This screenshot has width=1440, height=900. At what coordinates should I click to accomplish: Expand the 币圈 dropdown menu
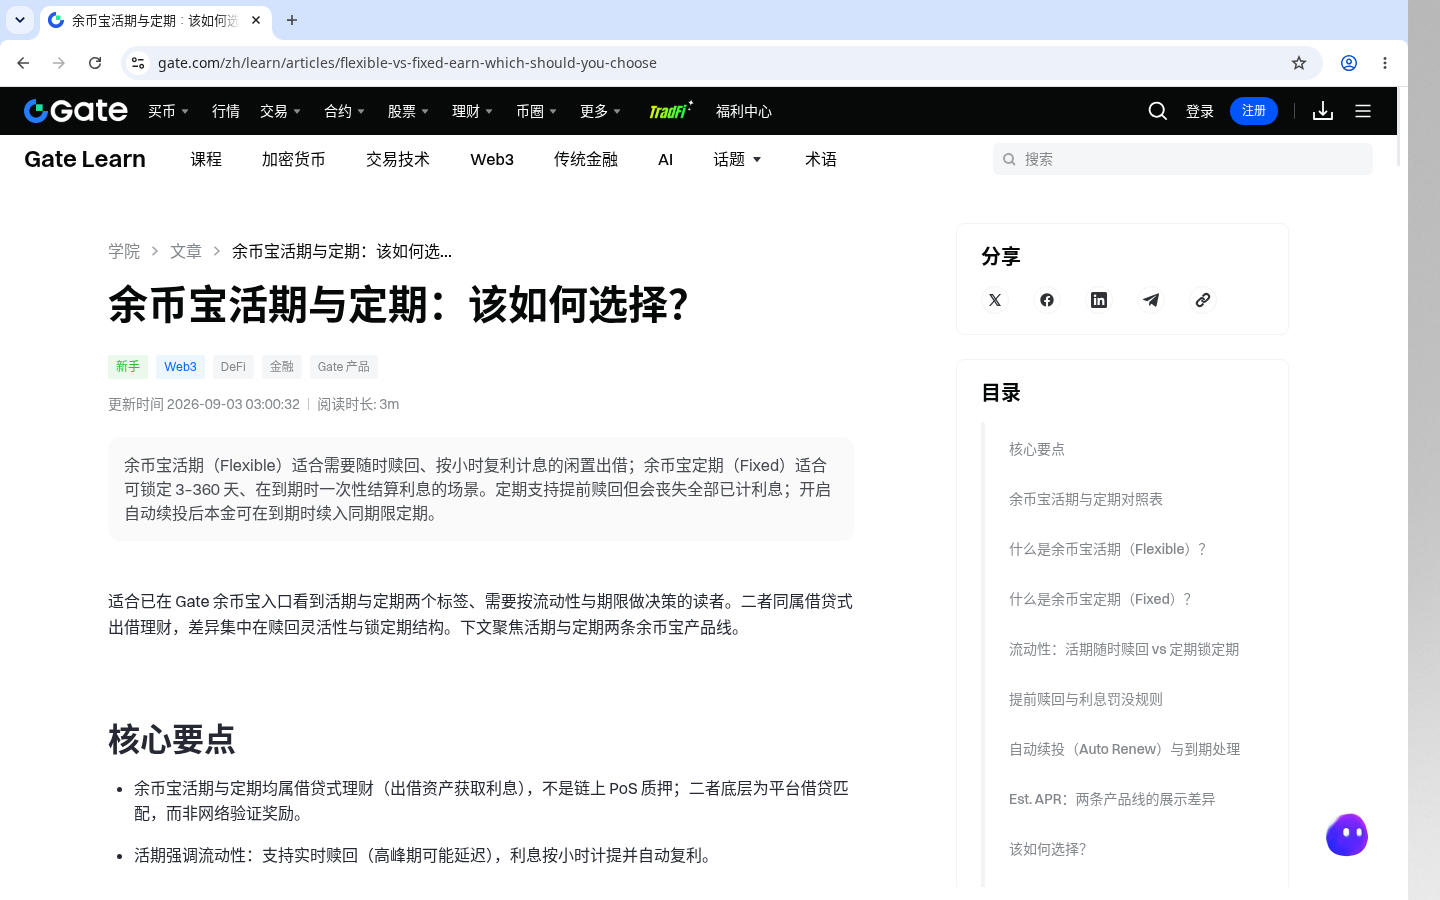[537, 111]
